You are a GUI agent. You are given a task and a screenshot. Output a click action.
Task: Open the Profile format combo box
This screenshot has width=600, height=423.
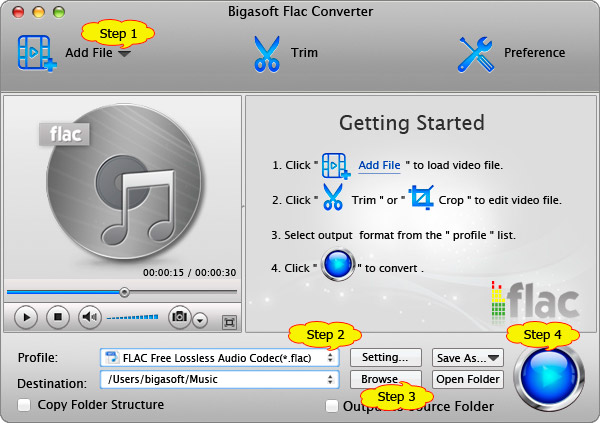[220, 358]
